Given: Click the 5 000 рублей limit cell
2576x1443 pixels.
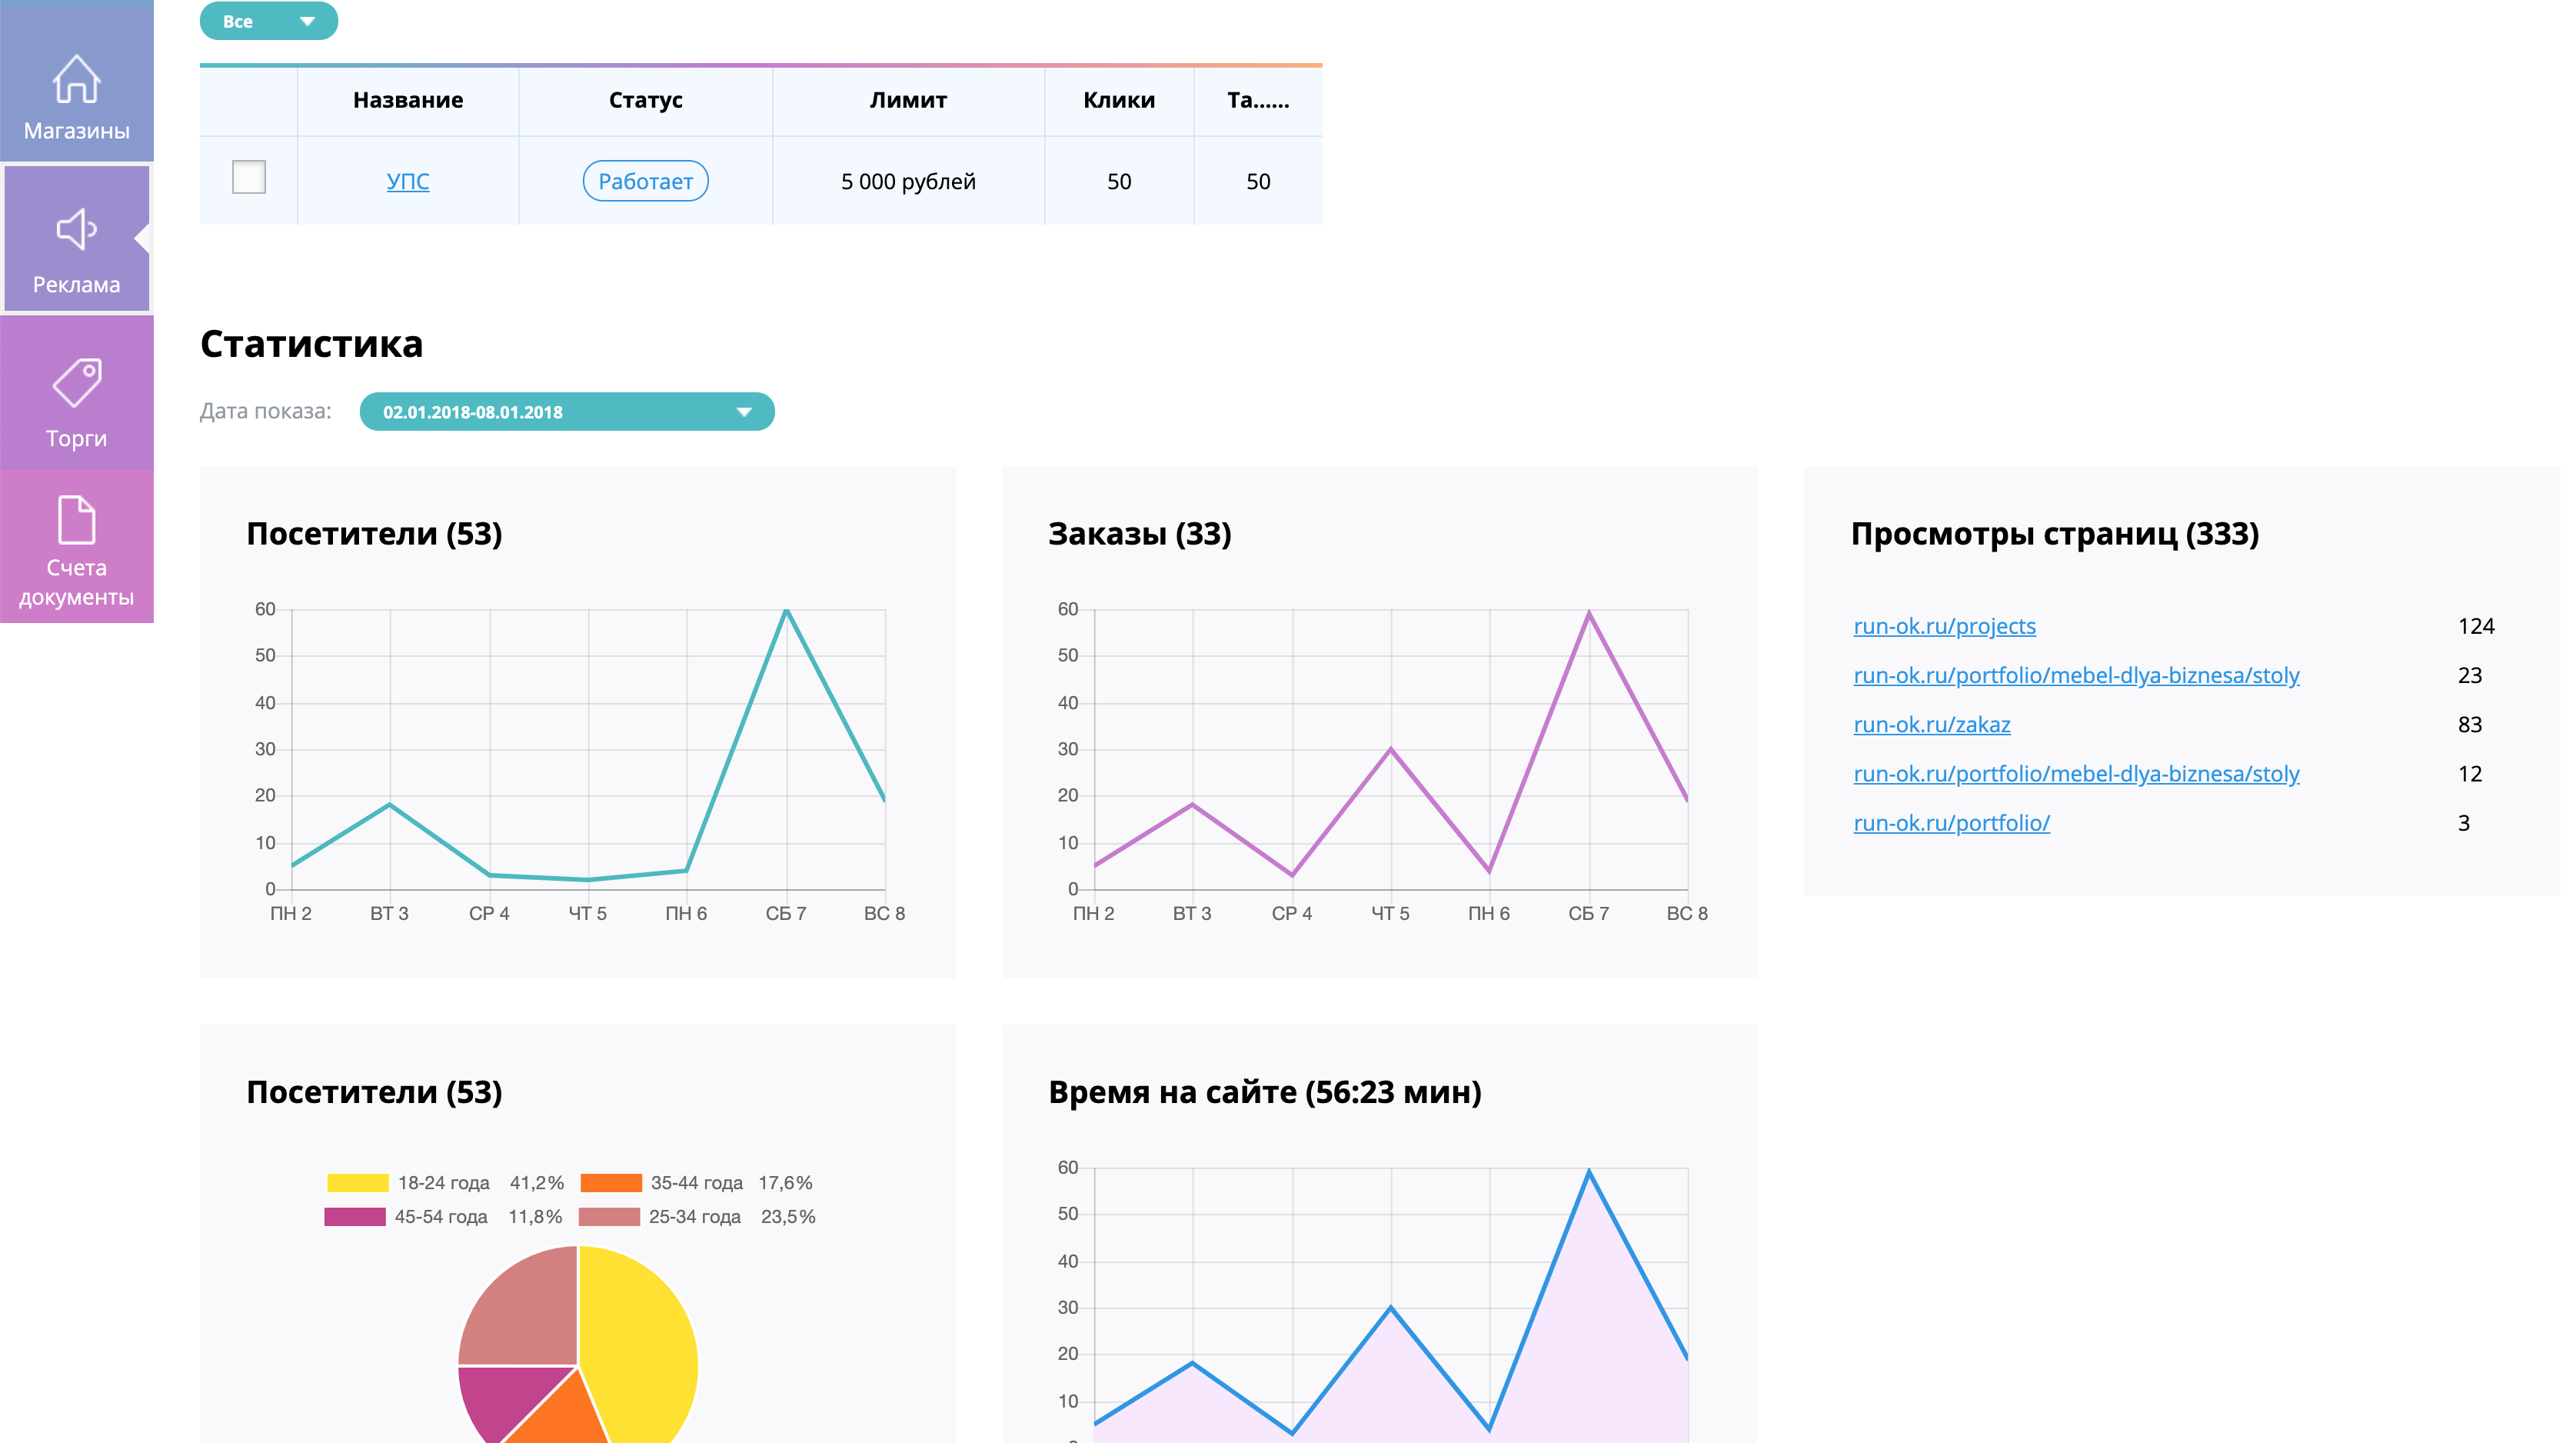Looking at the screenshot, I should pyautogui.click(x=908, y=181).
